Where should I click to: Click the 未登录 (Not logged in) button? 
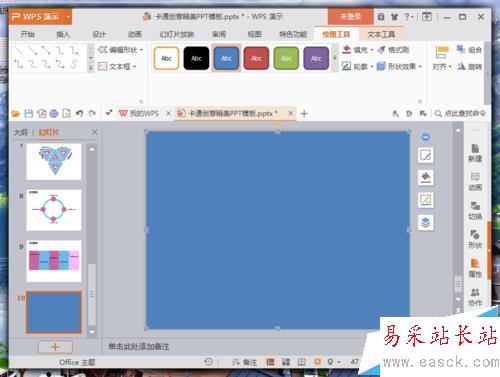351,17
